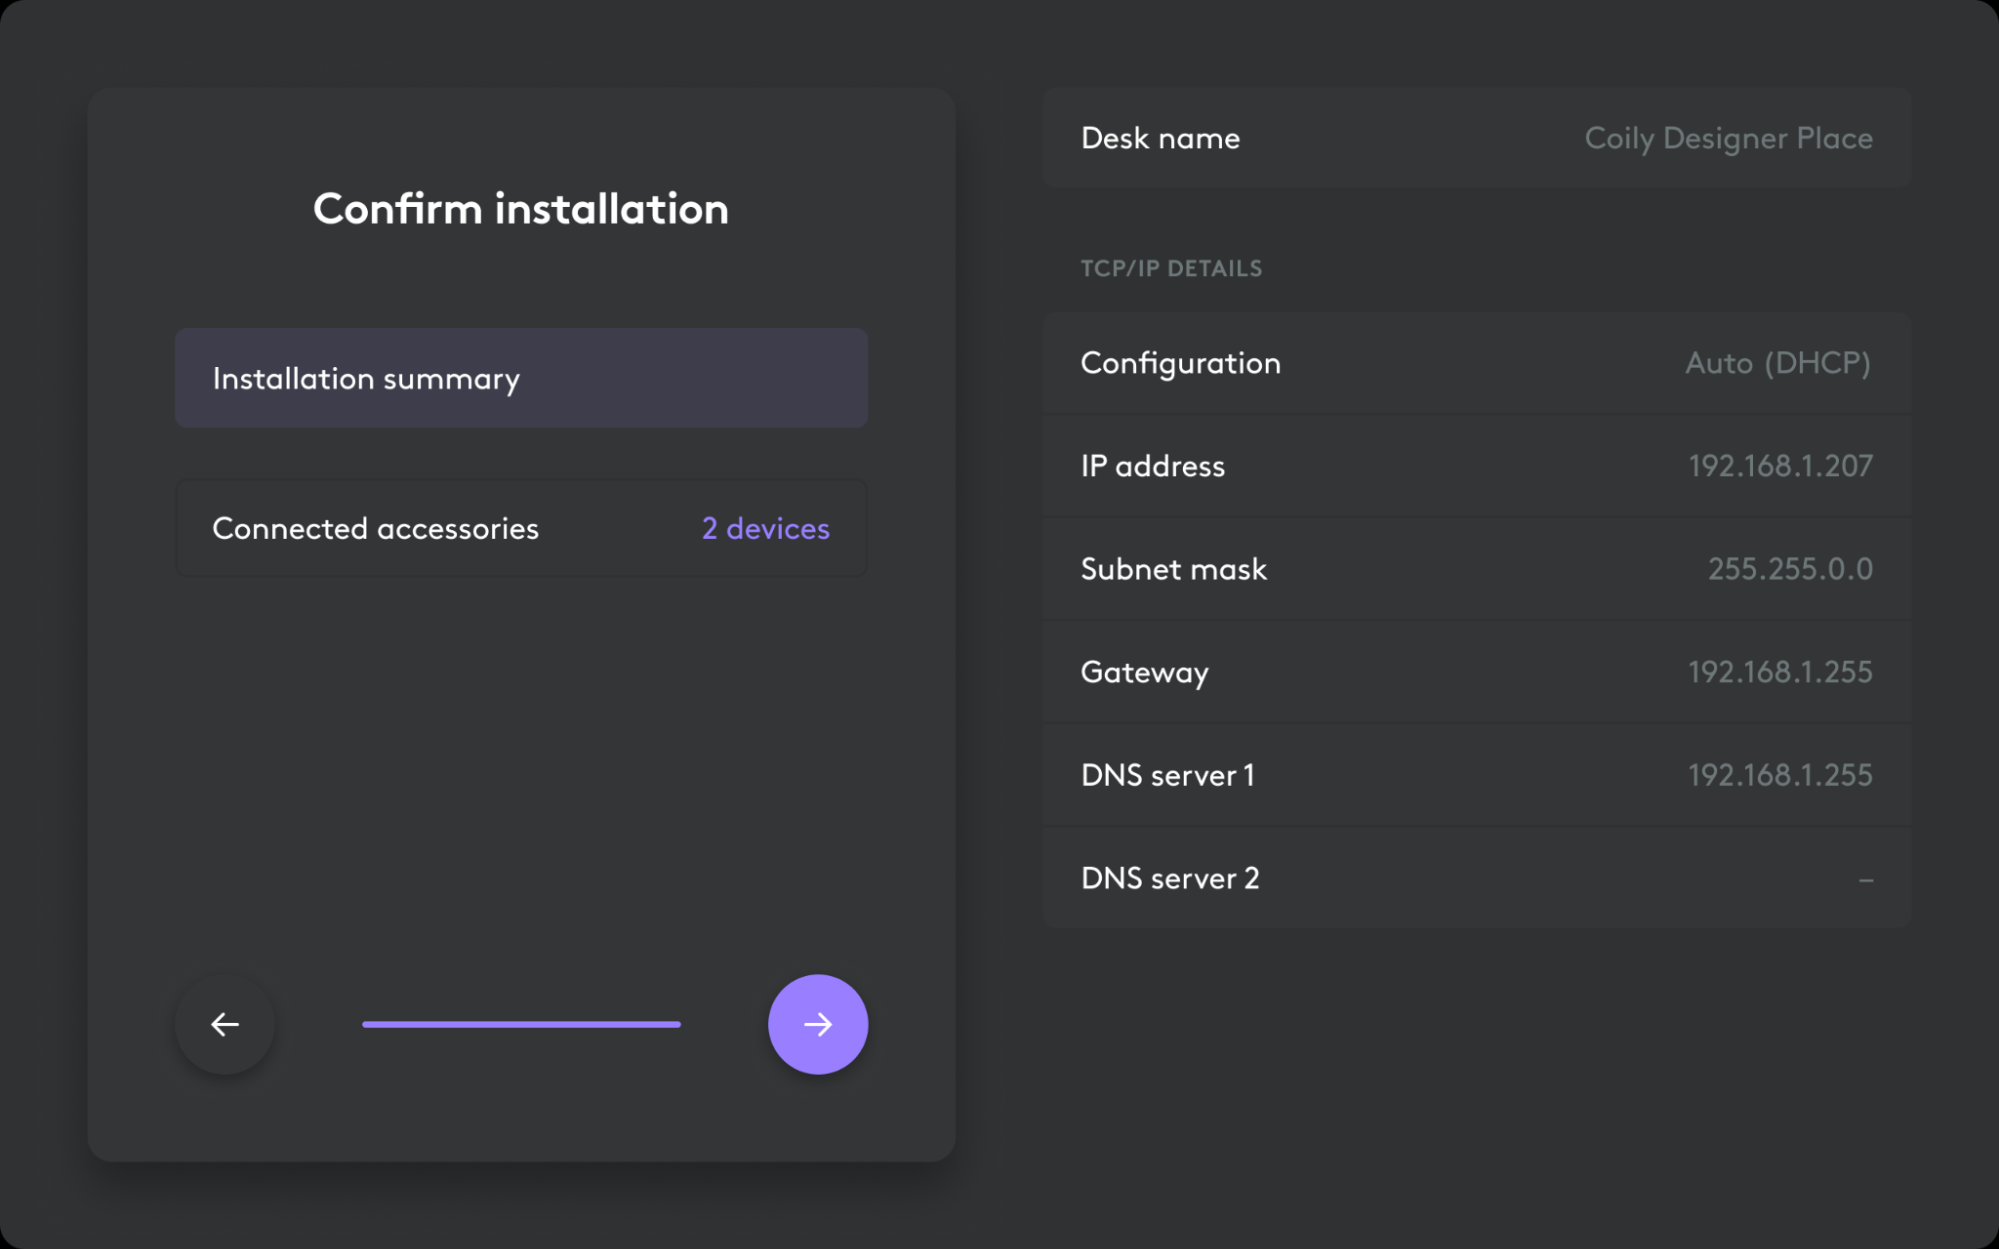Image resolution: width=1999 pixels, height=1250 pixels.
Task: Open the 2 devices link
Action: [x=764, y=528]
